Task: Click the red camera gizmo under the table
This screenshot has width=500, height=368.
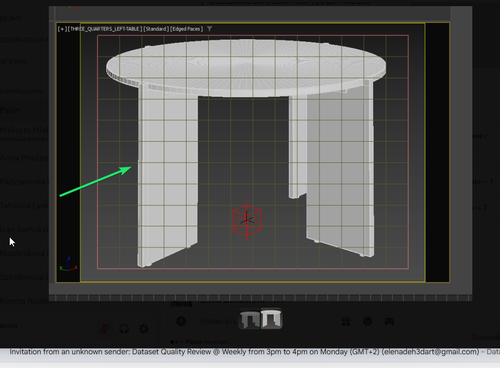Action: pyautogui.click(x=246, y=220)
